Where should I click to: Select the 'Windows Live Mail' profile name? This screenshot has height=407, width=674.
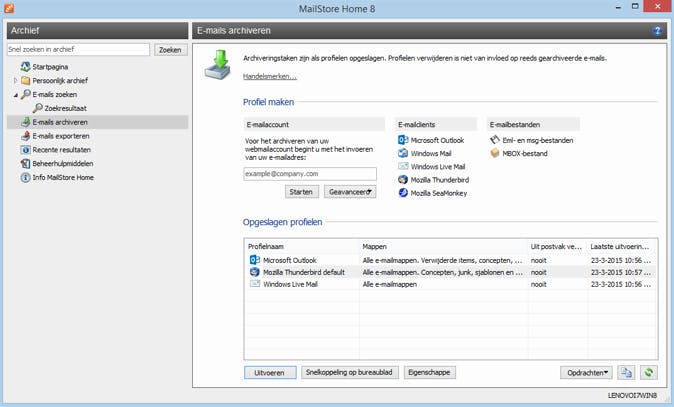point(290,284)
